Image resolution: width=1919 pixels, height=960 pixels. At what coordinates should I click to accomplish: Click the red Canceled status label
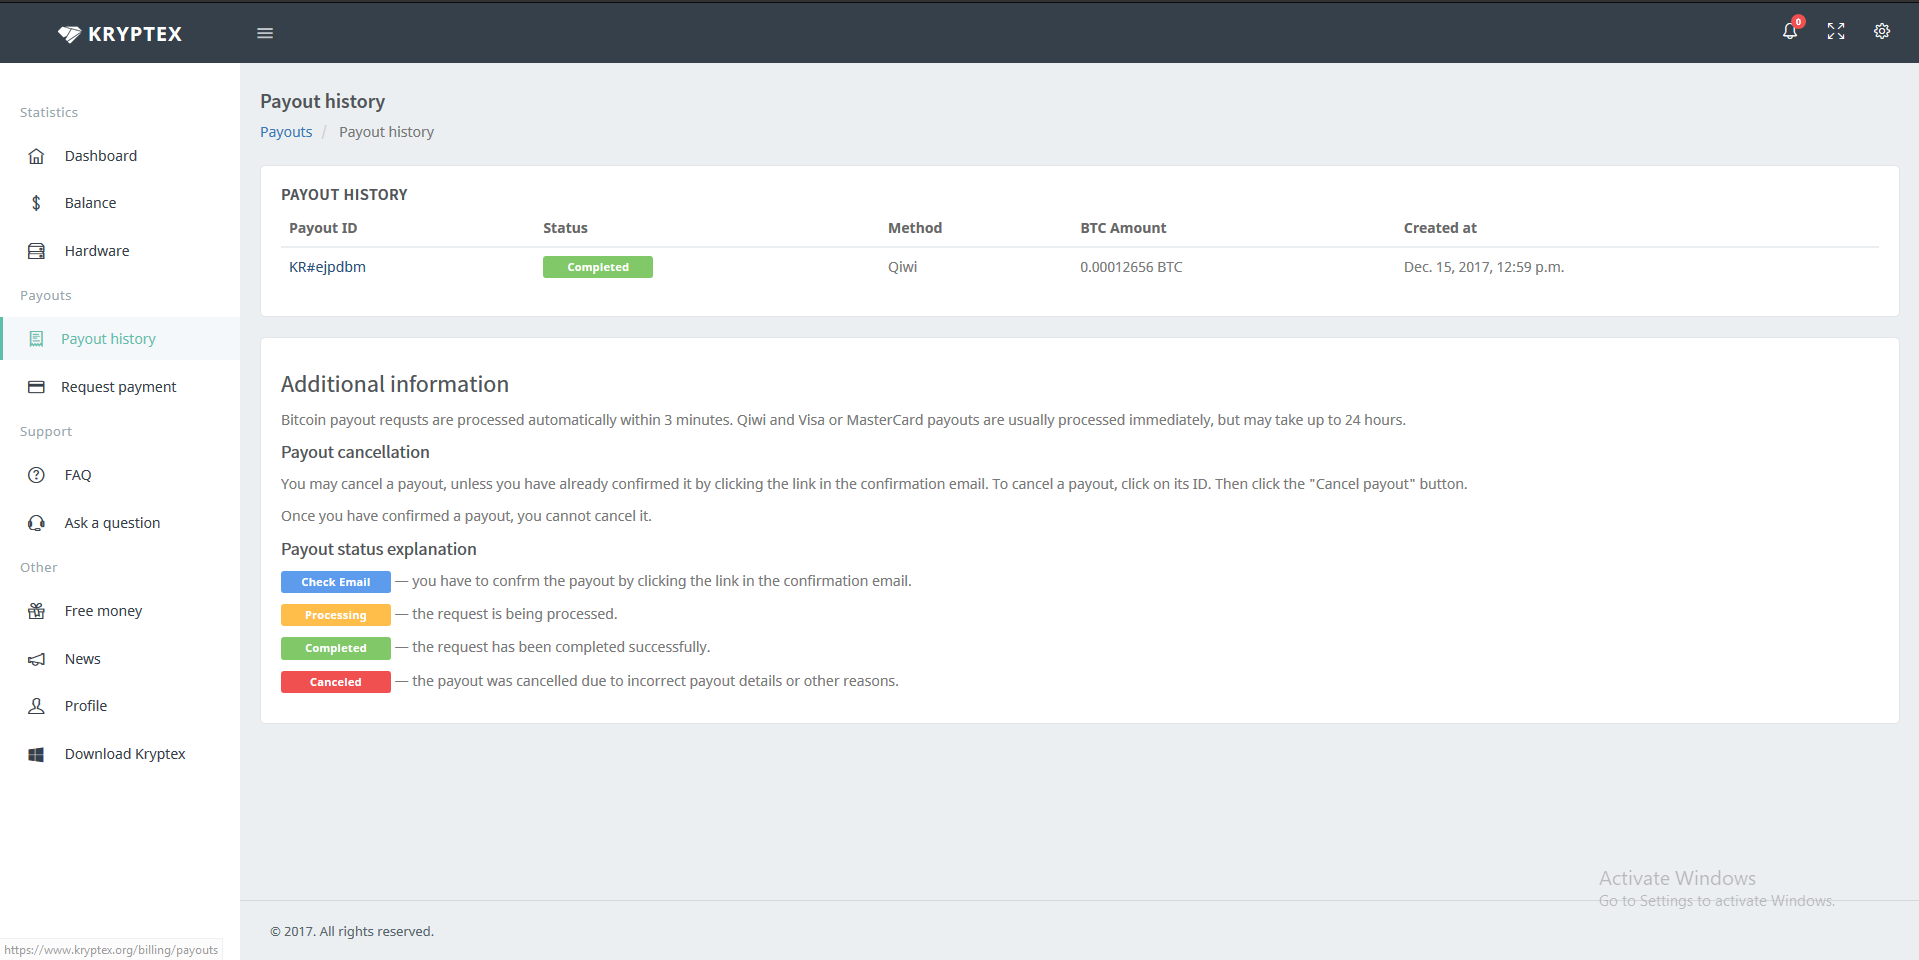point(335,682)
